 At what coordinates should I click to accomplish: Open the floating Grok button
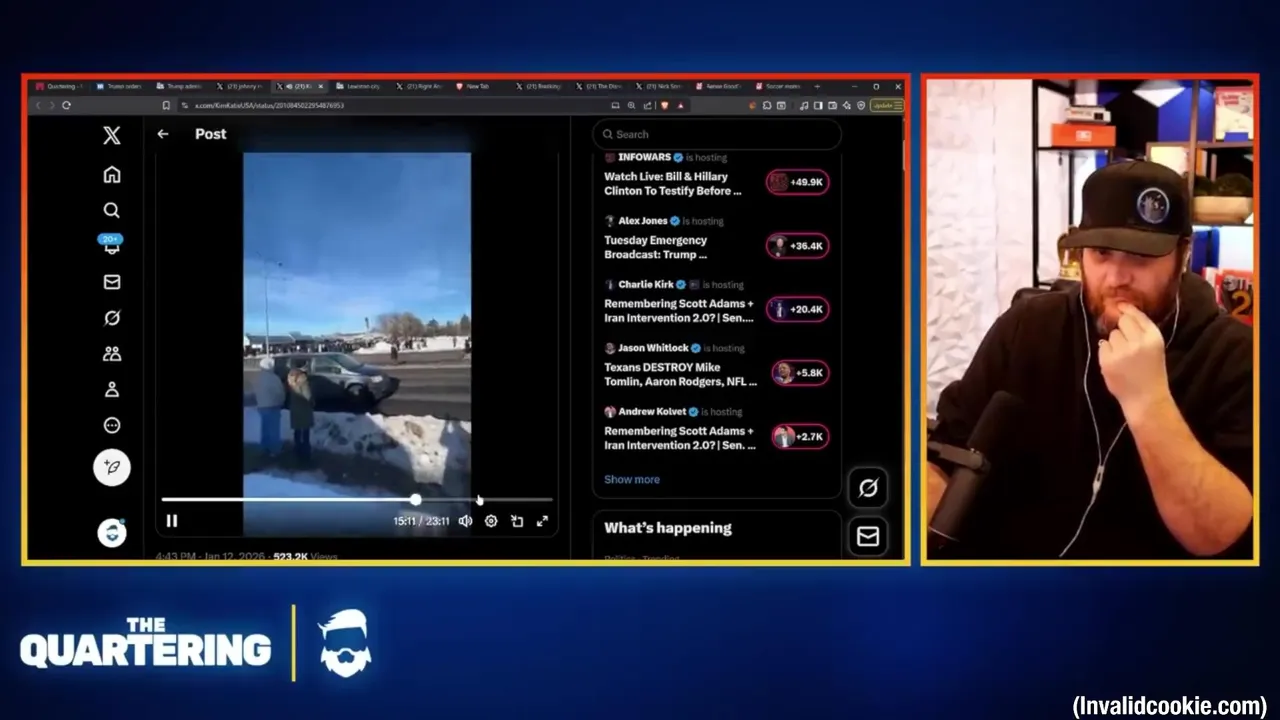click(867, 487)
